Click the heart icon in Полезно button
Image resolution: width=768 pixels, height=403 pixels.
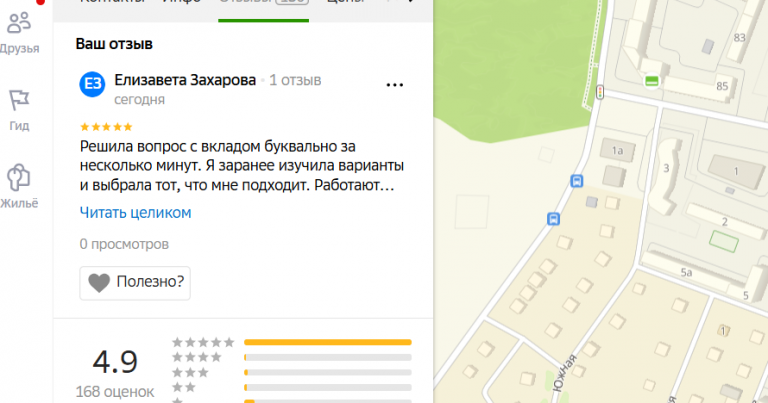tap(99, 283)
